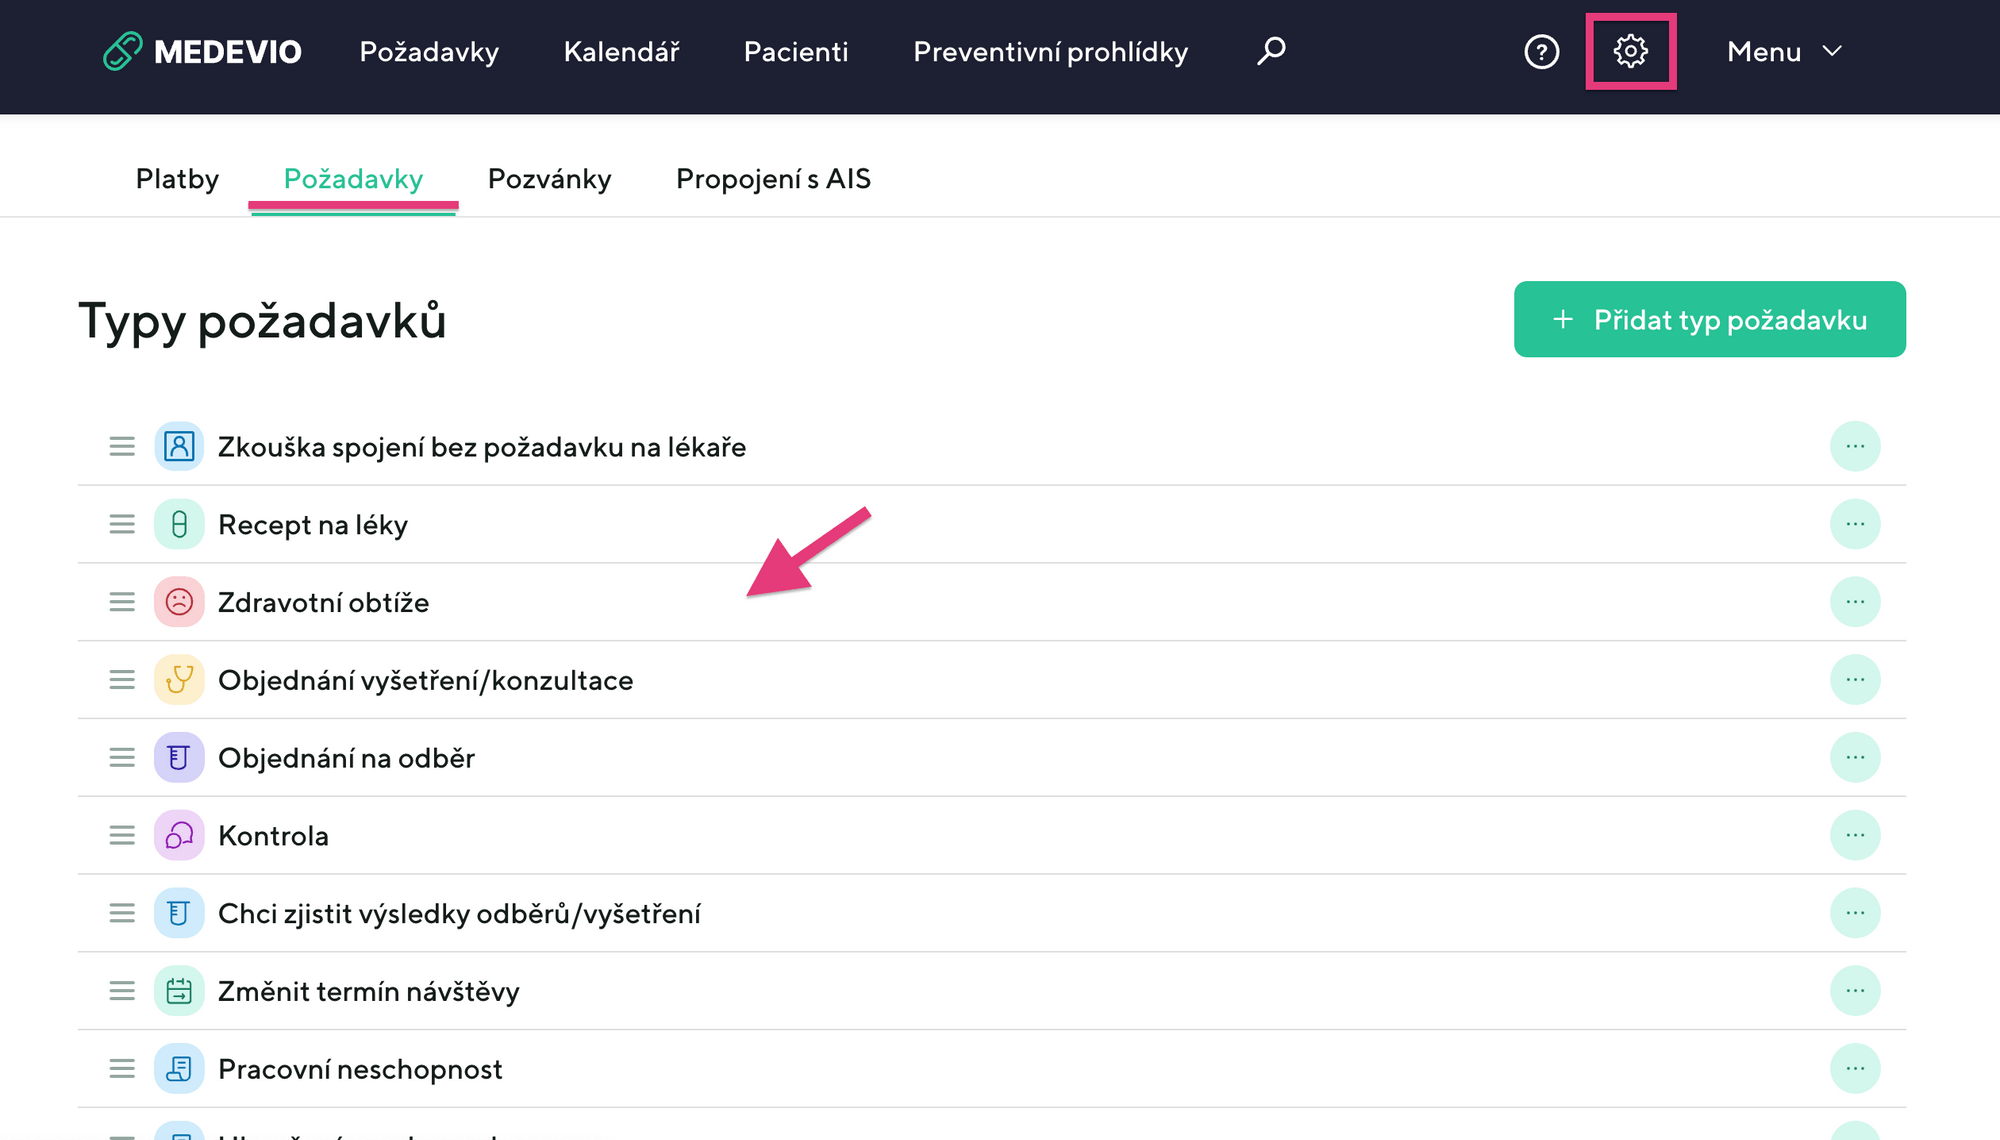
Task: Open Kalendář from the top navigation
Action: coord(621,51)
